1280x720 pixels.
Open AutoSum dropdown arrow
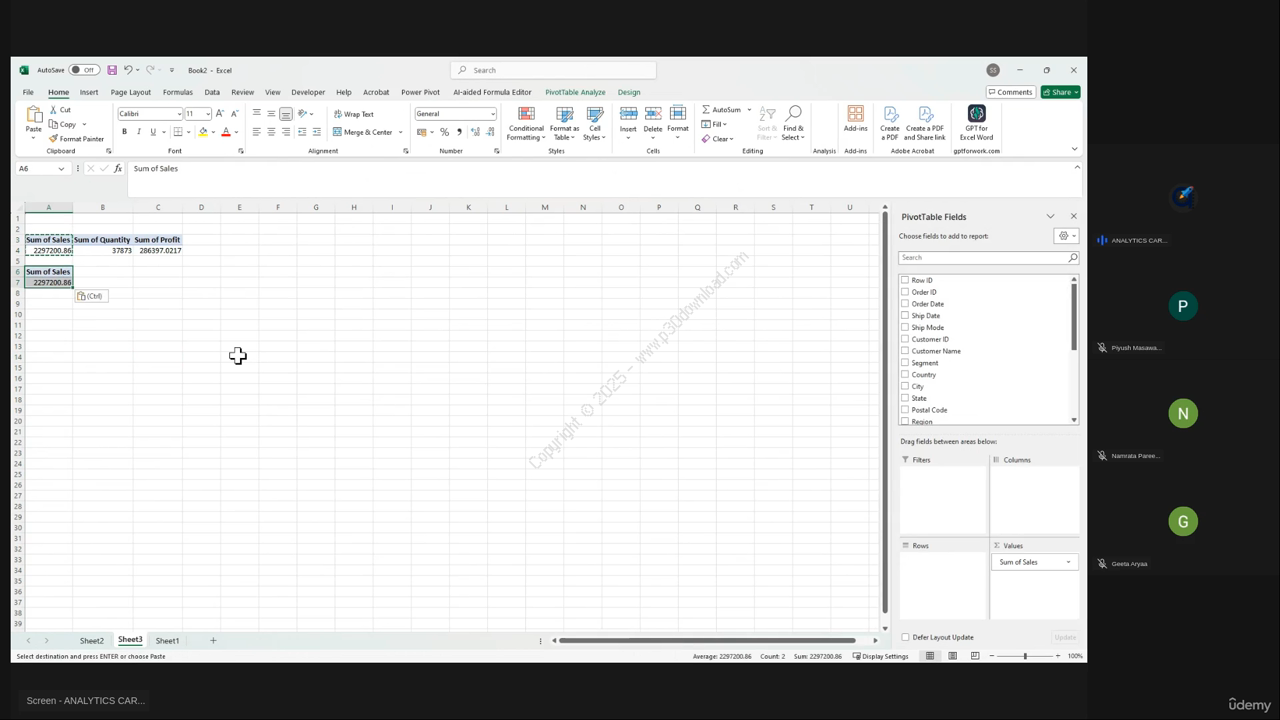[749, 110]
